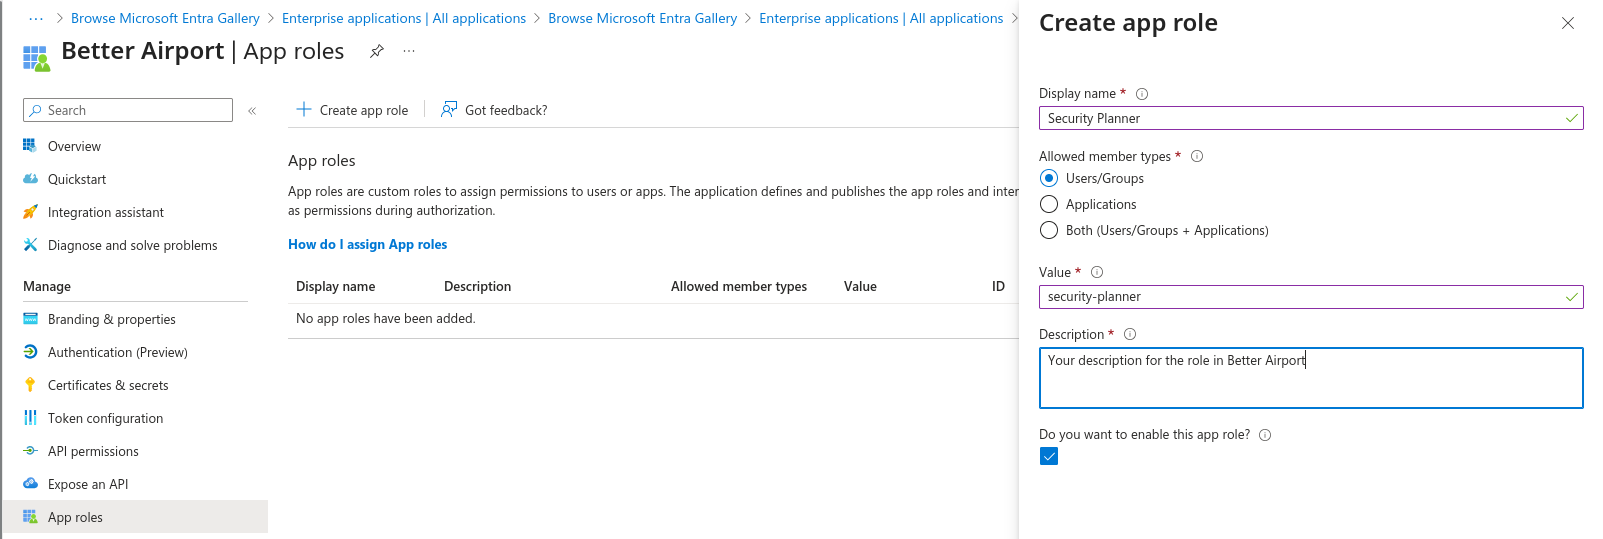Uncheck the enable this app role checkbox
Image resolution: width=1603 pixels, height=539 pixels.
coord(1049,456)
